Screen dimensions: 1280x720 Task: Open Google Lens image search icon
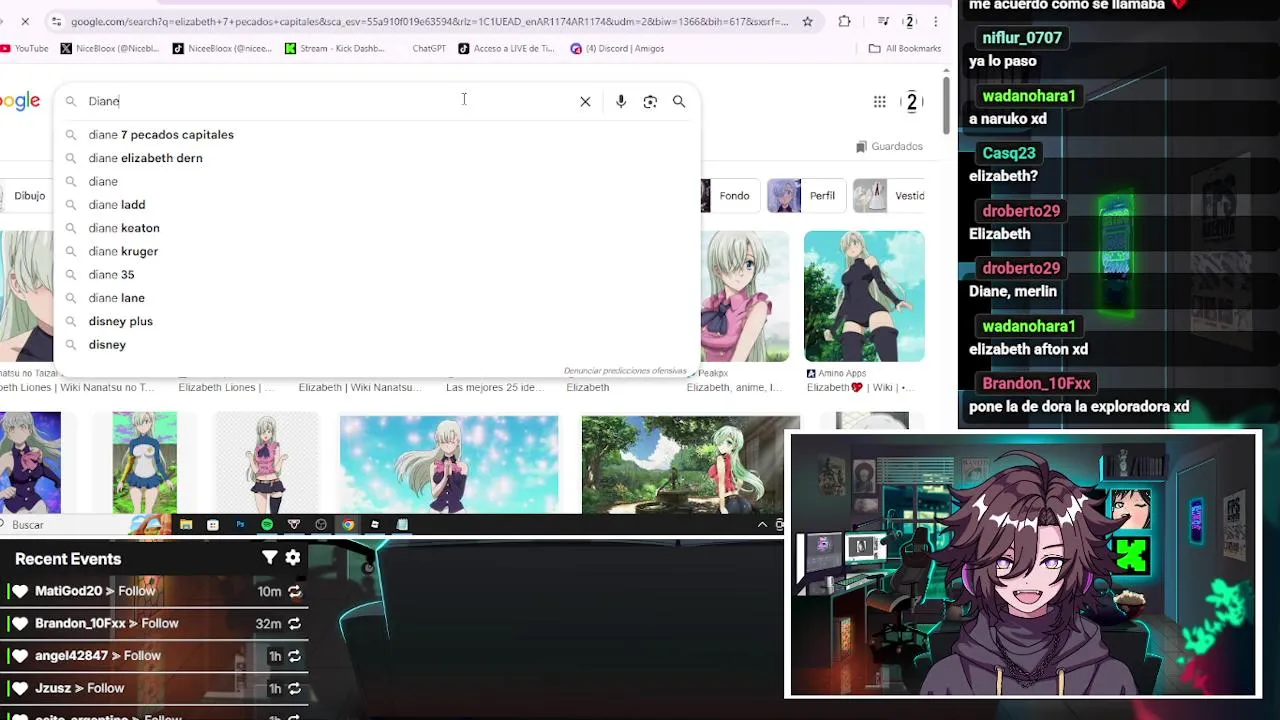click(x=650, y=101)
